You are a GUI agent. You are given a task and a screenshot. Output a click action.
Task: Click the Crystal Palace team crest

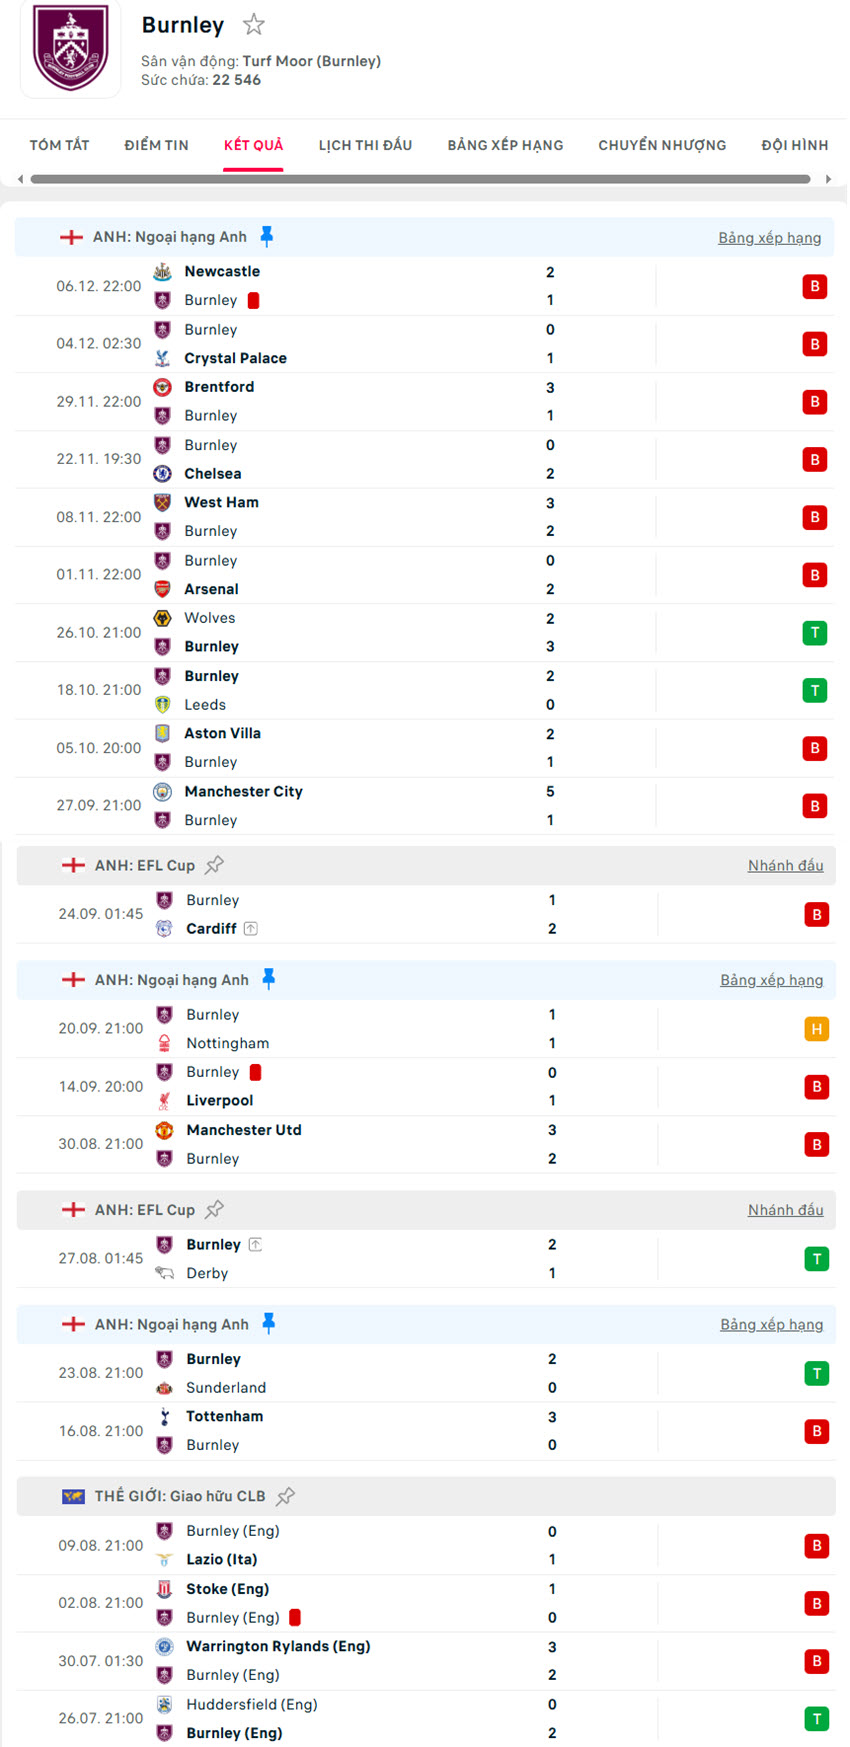pos(163,358)
